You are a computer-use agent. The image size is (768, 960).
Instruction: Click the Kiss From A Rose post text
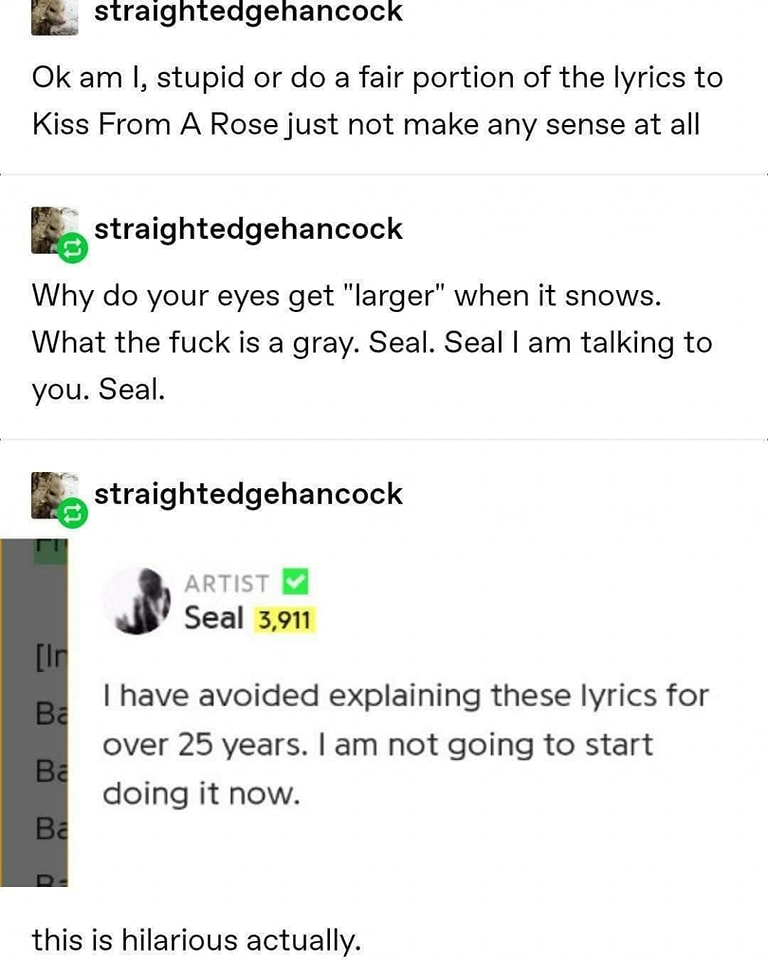pos(377,101)
